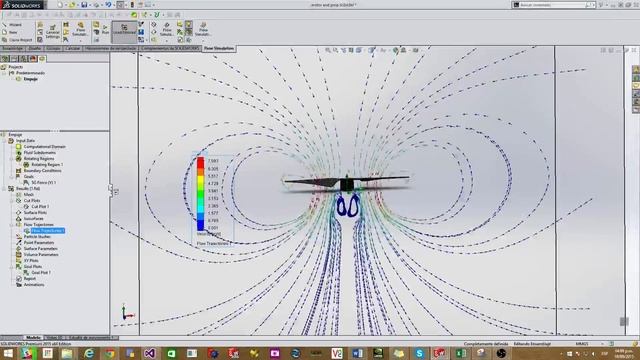Screen dimensions: 640x360
Task: Open Google Chrome from the taskbar
Action: click(x=109, y=353)
